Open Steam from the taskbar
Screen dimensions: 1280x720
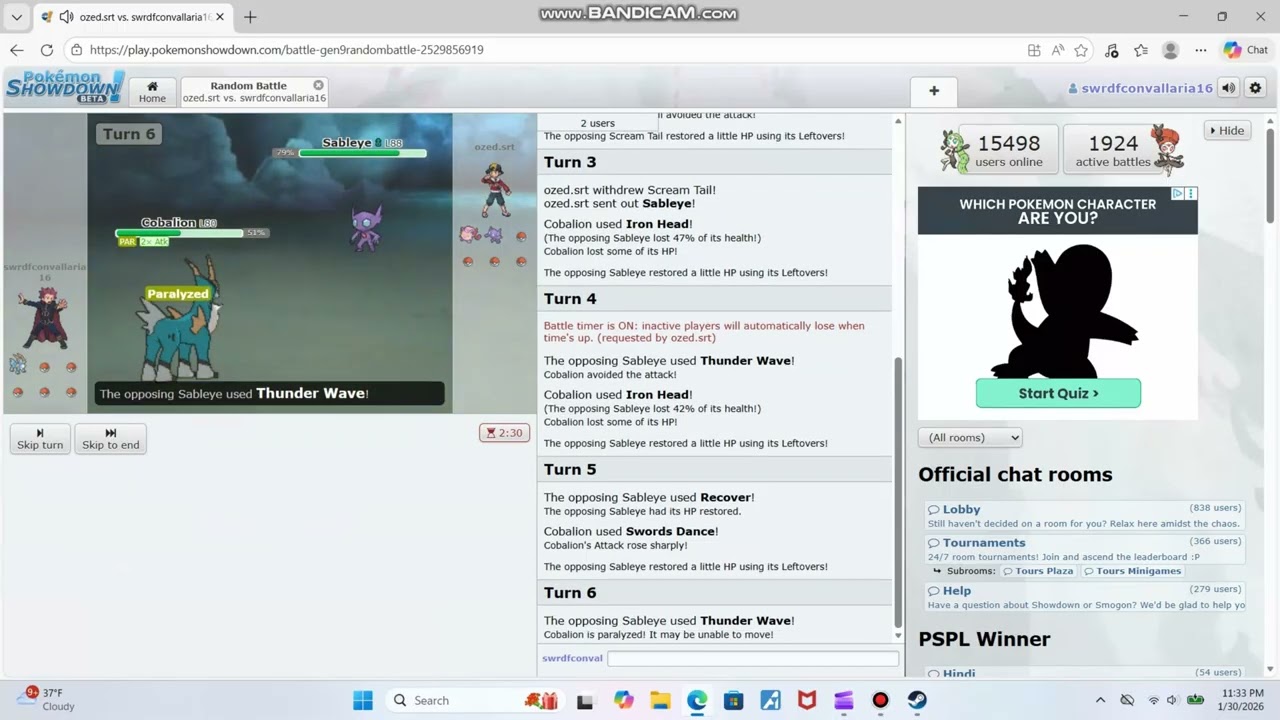click(x=917, y=700)
